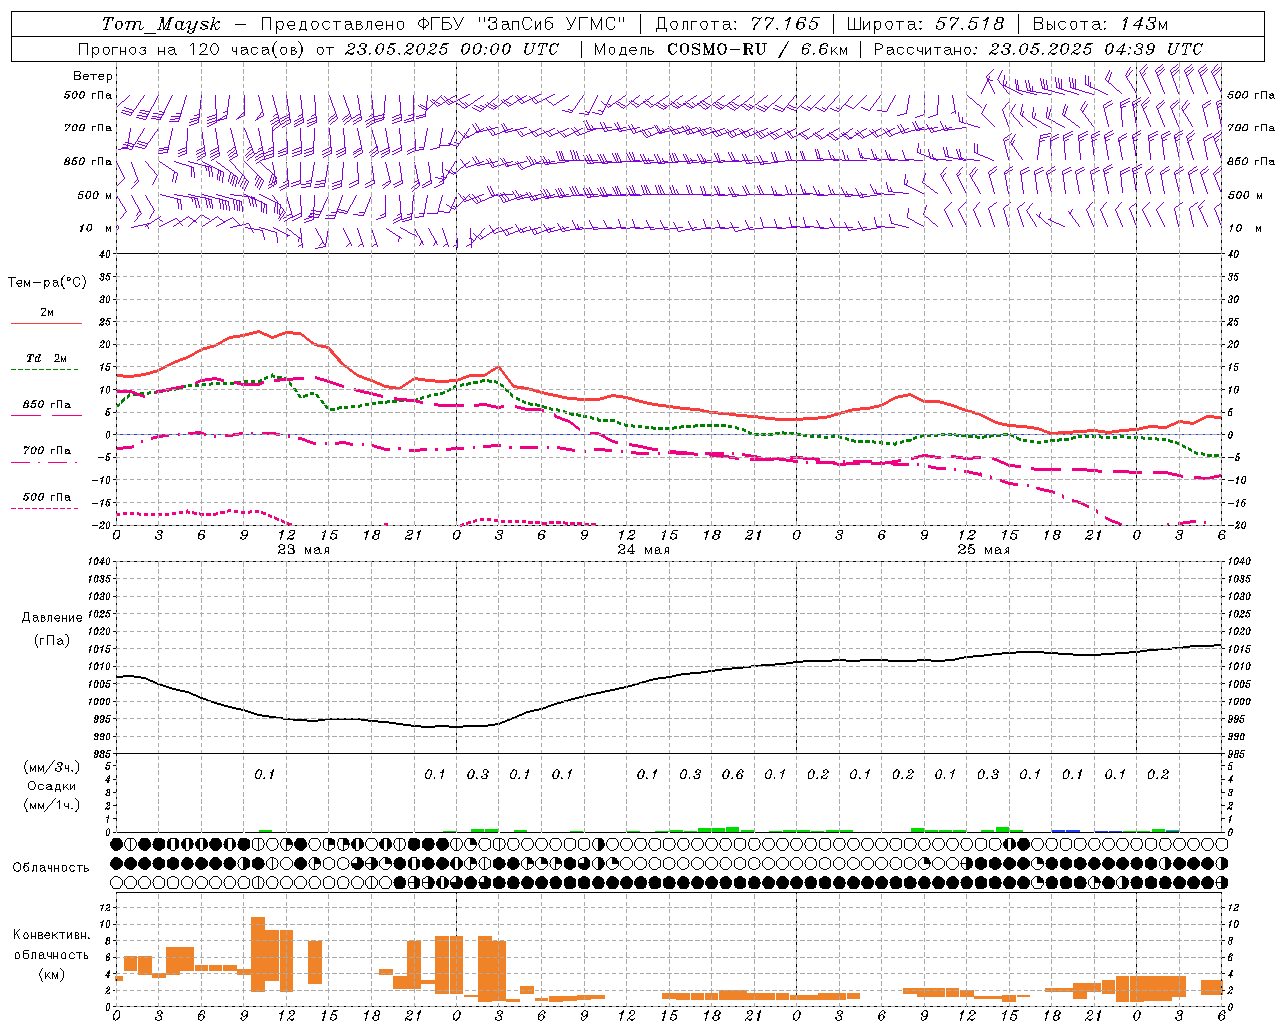
Task: Click the "850 гПа" legend in temperature panel
Action: pos(47,405)
